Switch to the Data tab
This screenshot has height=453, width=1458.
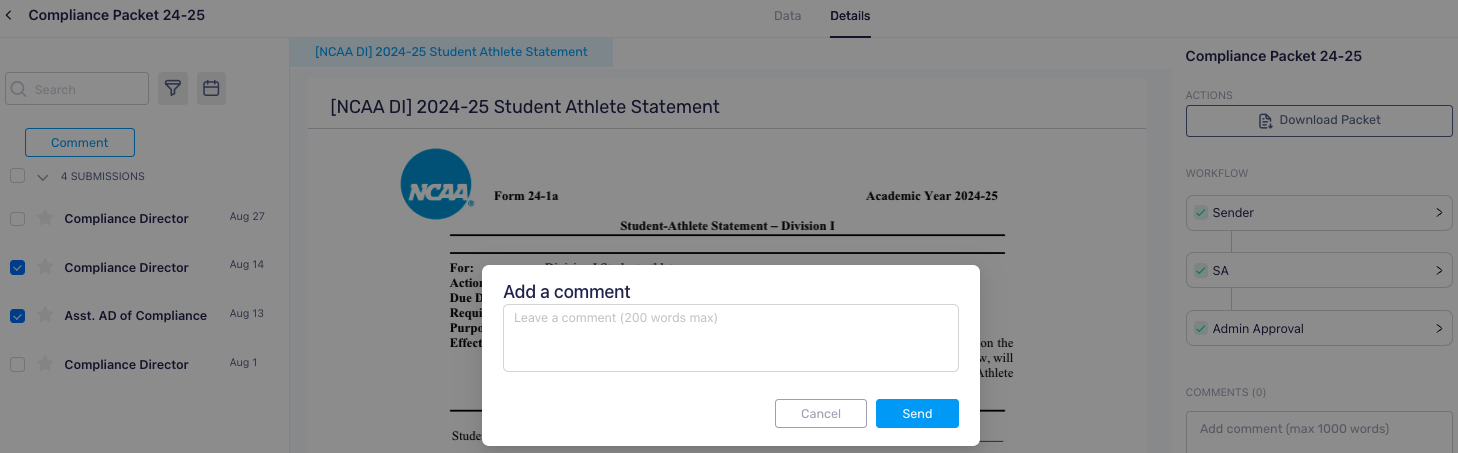tap(787, 16)
